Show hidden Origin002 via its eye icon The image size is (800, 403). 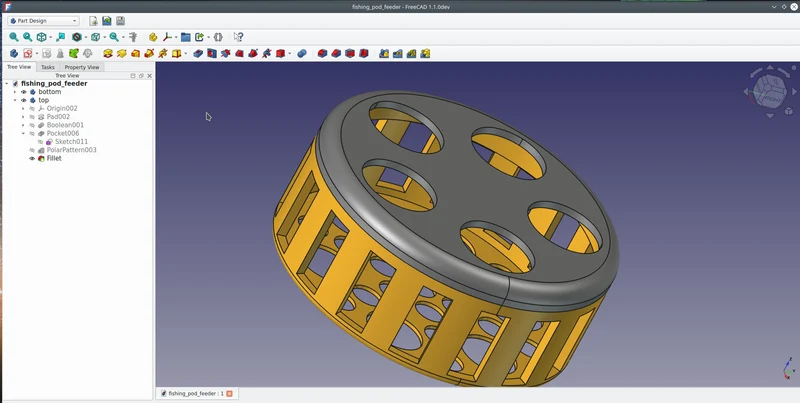click(32, 109)
